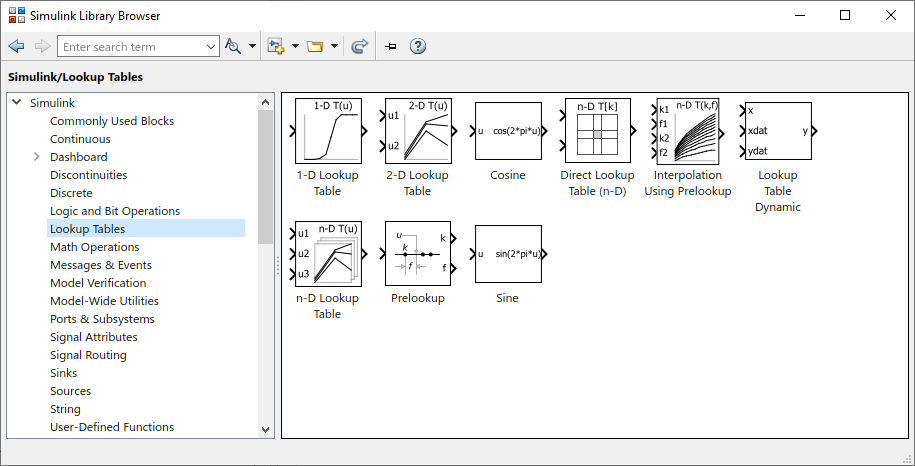This screenshot has width=915, height=466.
Task: Select the Prelookup block icon
Action: (x=418, y=254)
